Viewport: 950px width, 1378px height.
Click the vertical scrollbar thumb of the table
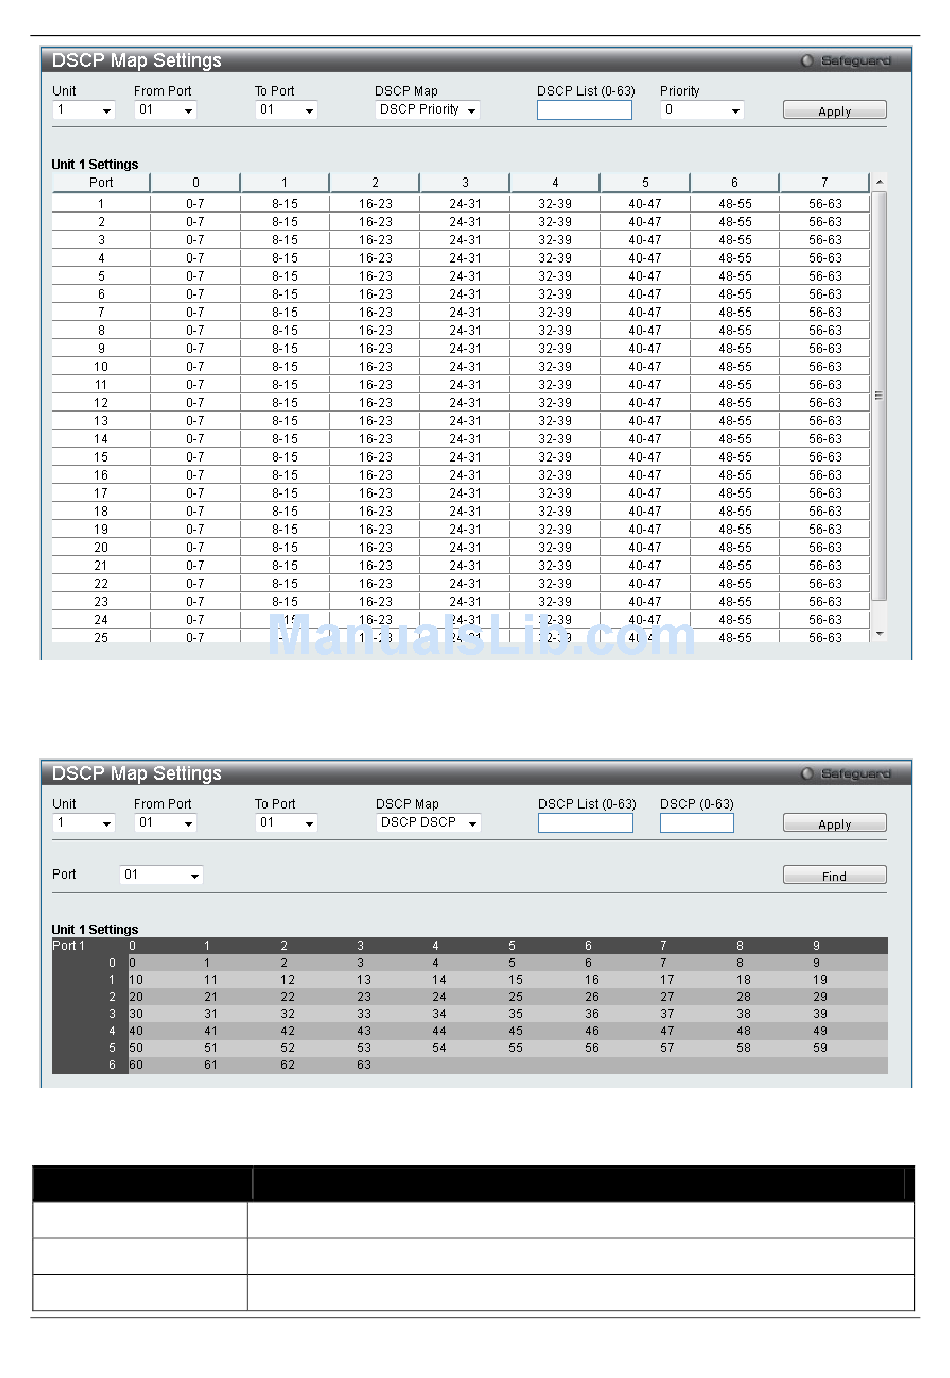pyautogui.click(x=879, y=395)
